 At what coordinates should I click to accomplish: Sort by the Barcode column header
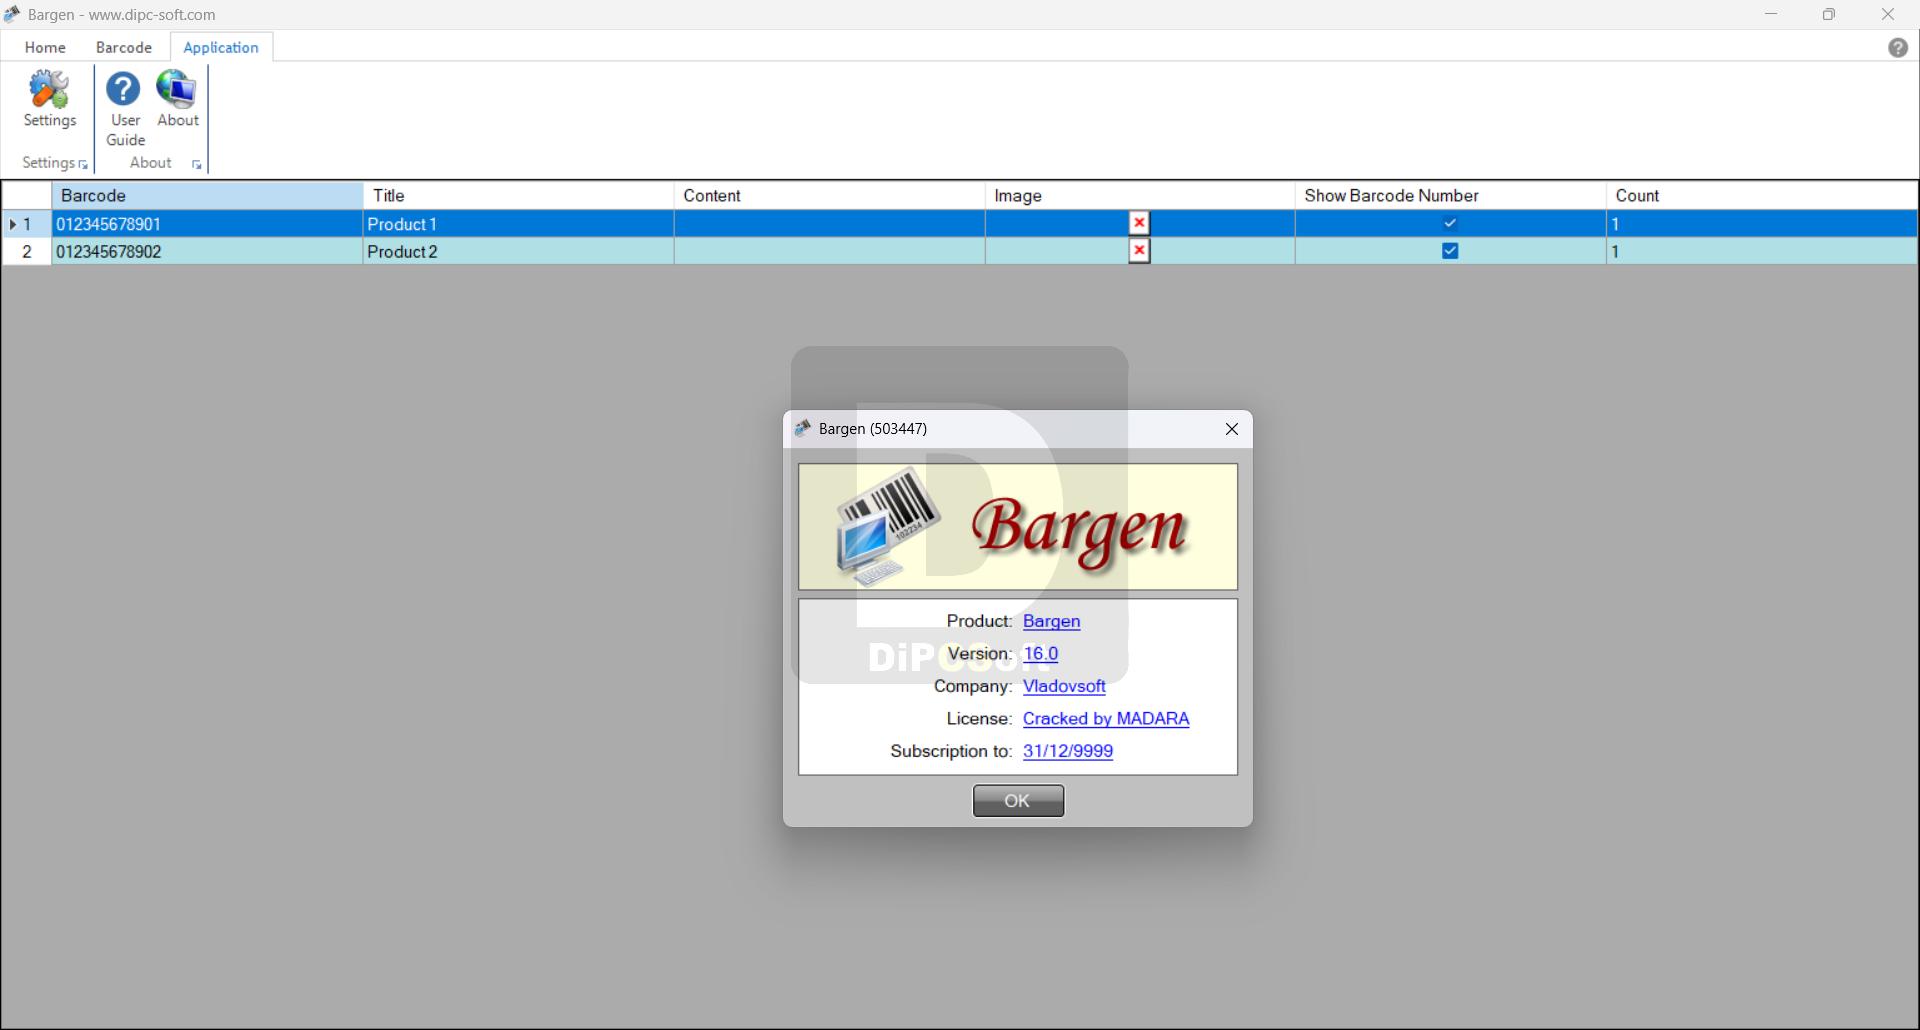(207, 195)
